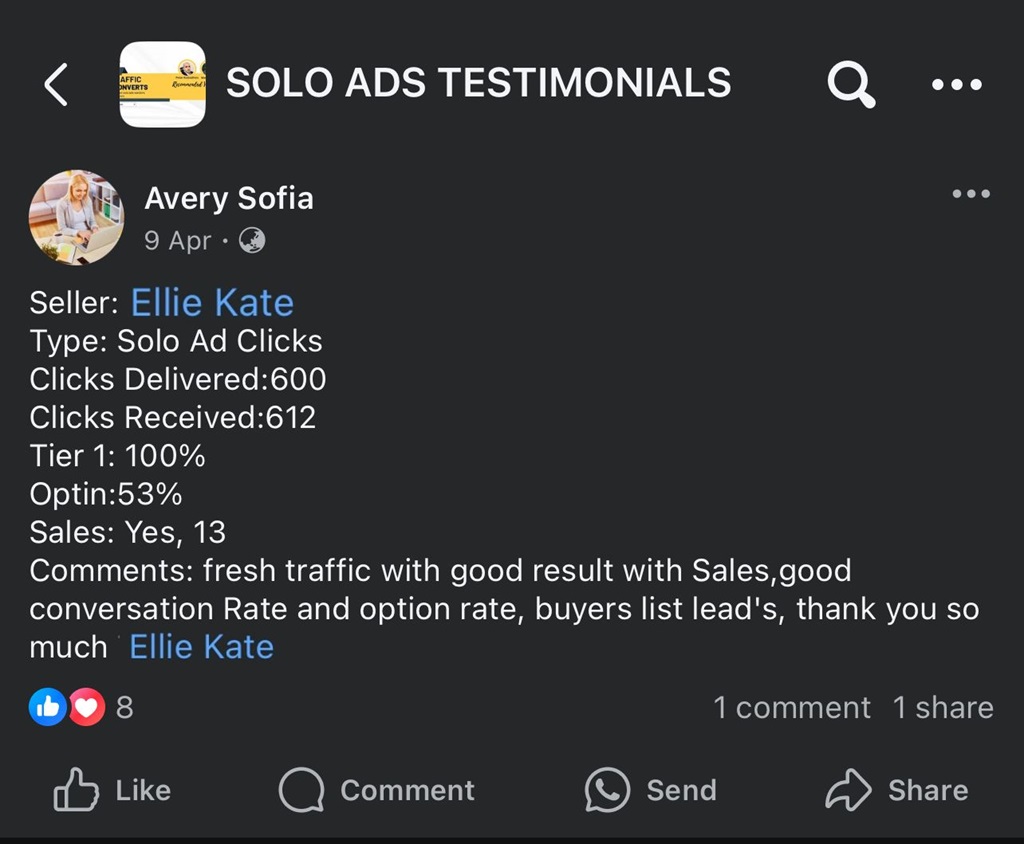Viewport: 1024px width, 844px height.
Task: Open Avery Sofia's profile picture
Action: pyautogui.click(x=76, y=217)
